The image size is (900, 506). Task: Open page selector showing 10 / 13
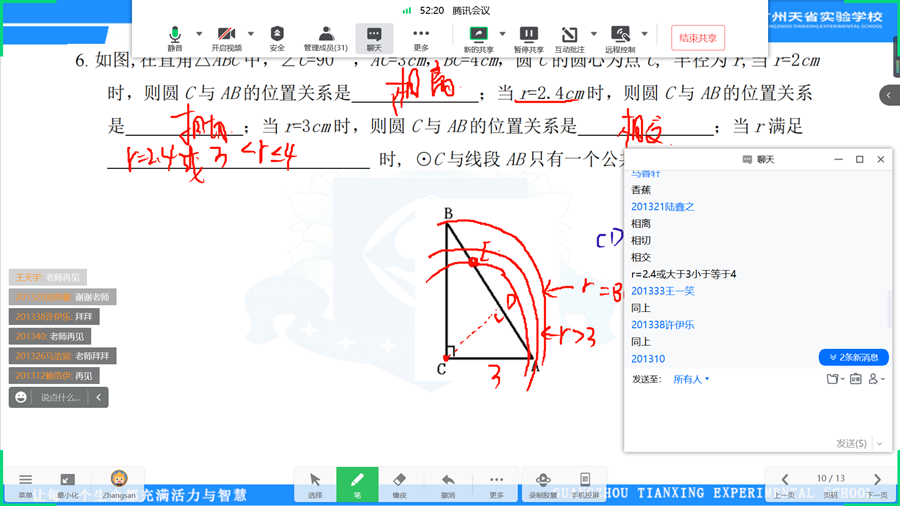click(831, 484)
